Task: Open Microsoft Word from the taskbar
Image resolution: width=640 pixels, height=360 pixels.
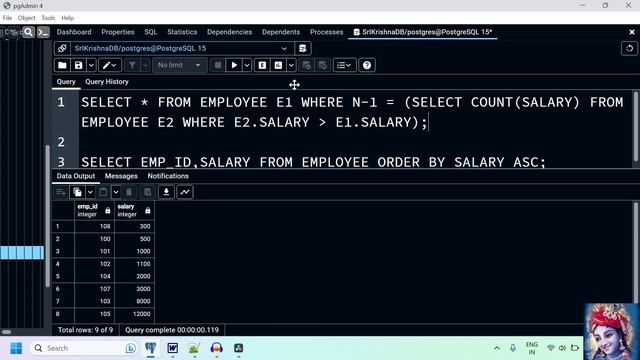Action: click(x=173, y=348)
